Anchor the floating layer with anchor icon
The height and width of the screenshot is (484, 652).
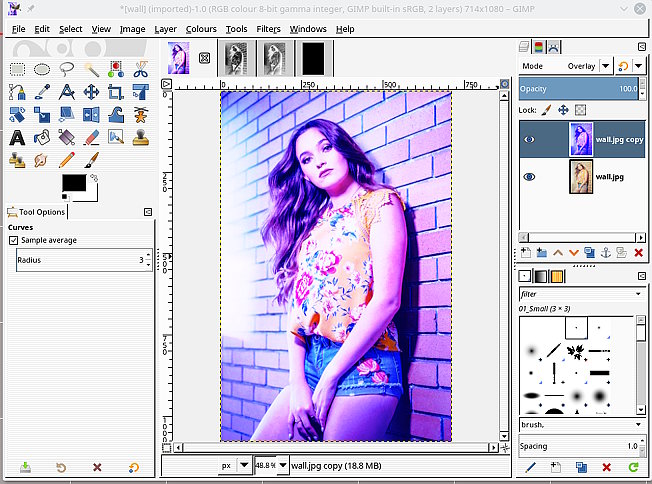[606, 252]
